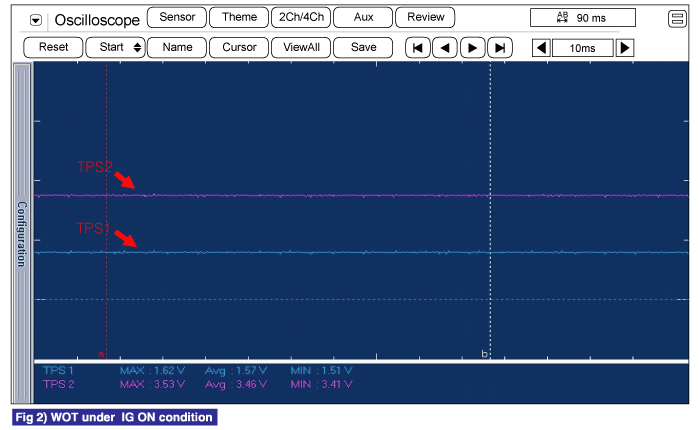Select cursor A marker at graph bottom

102,355
